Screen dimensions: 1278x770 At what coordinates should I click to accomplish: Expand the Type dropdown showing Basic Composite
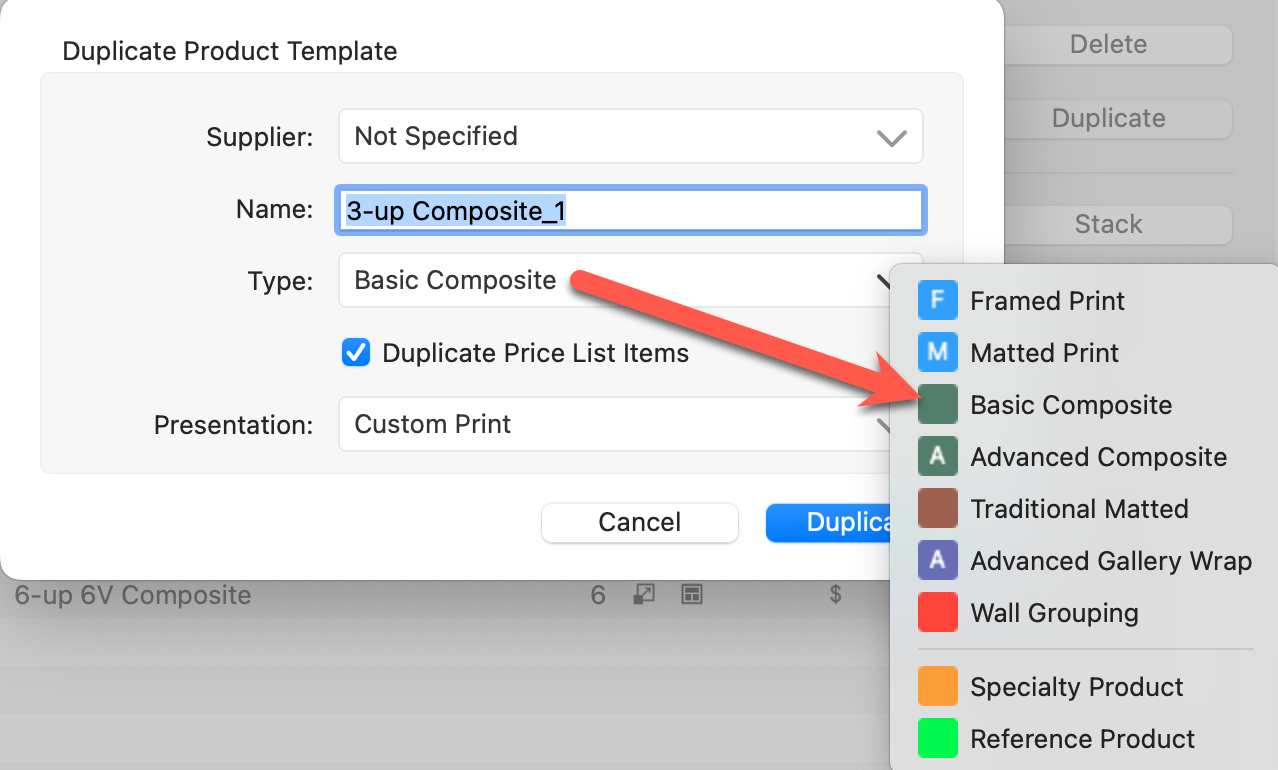[x=610, y=281]
